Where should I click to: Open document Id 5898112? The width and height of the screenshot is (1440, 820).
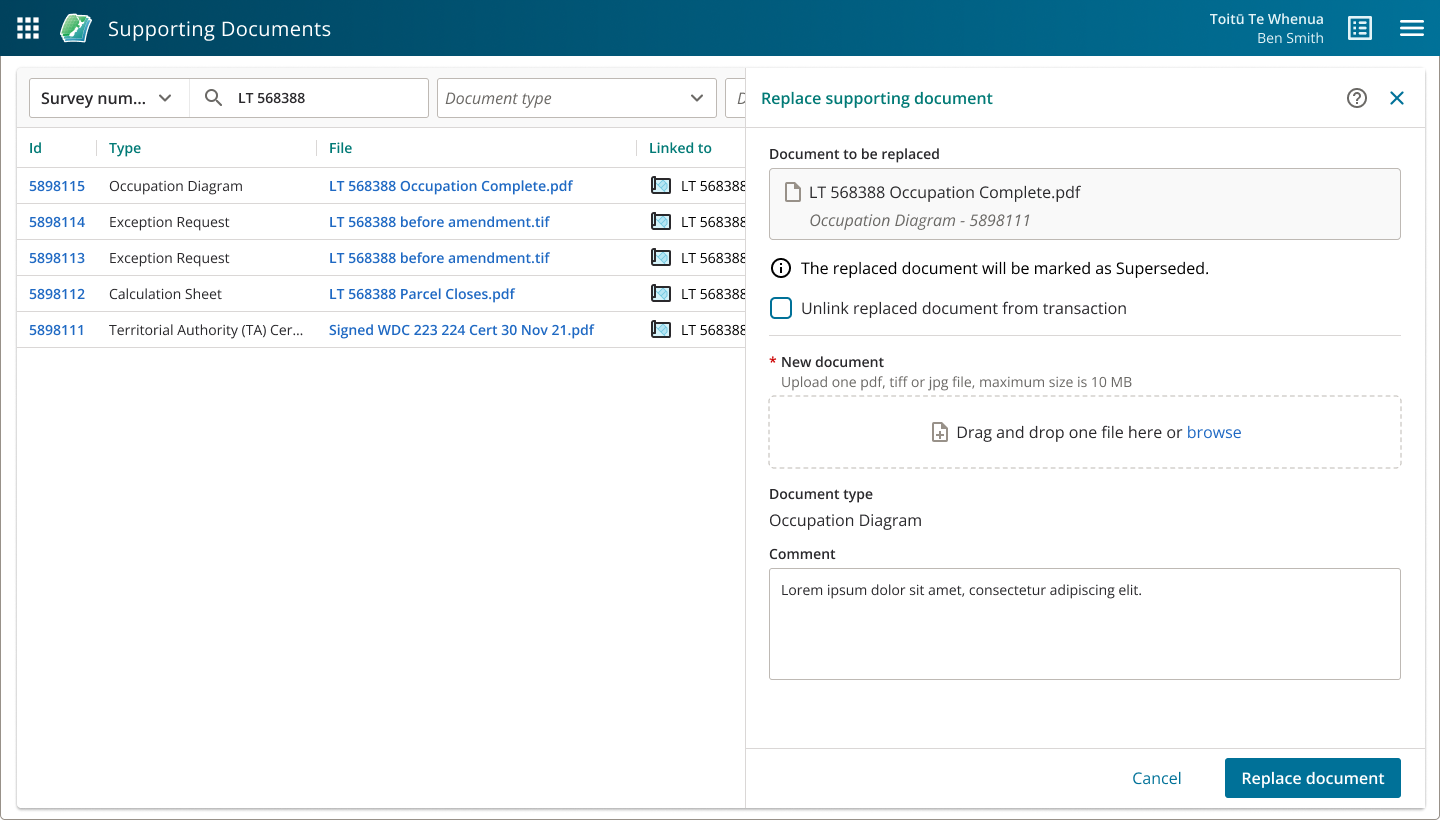point(57,294)
